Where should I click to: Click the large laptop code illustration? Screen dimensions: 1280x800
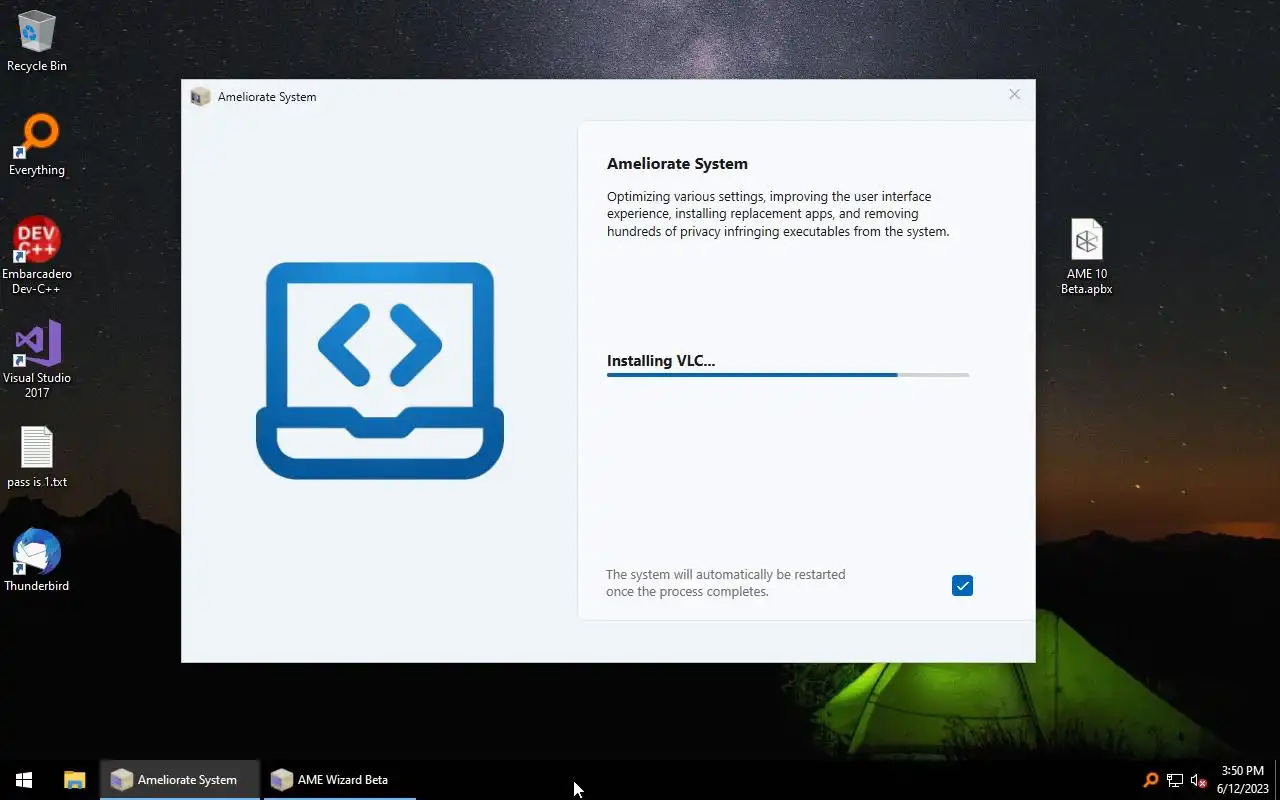[380, 370]
